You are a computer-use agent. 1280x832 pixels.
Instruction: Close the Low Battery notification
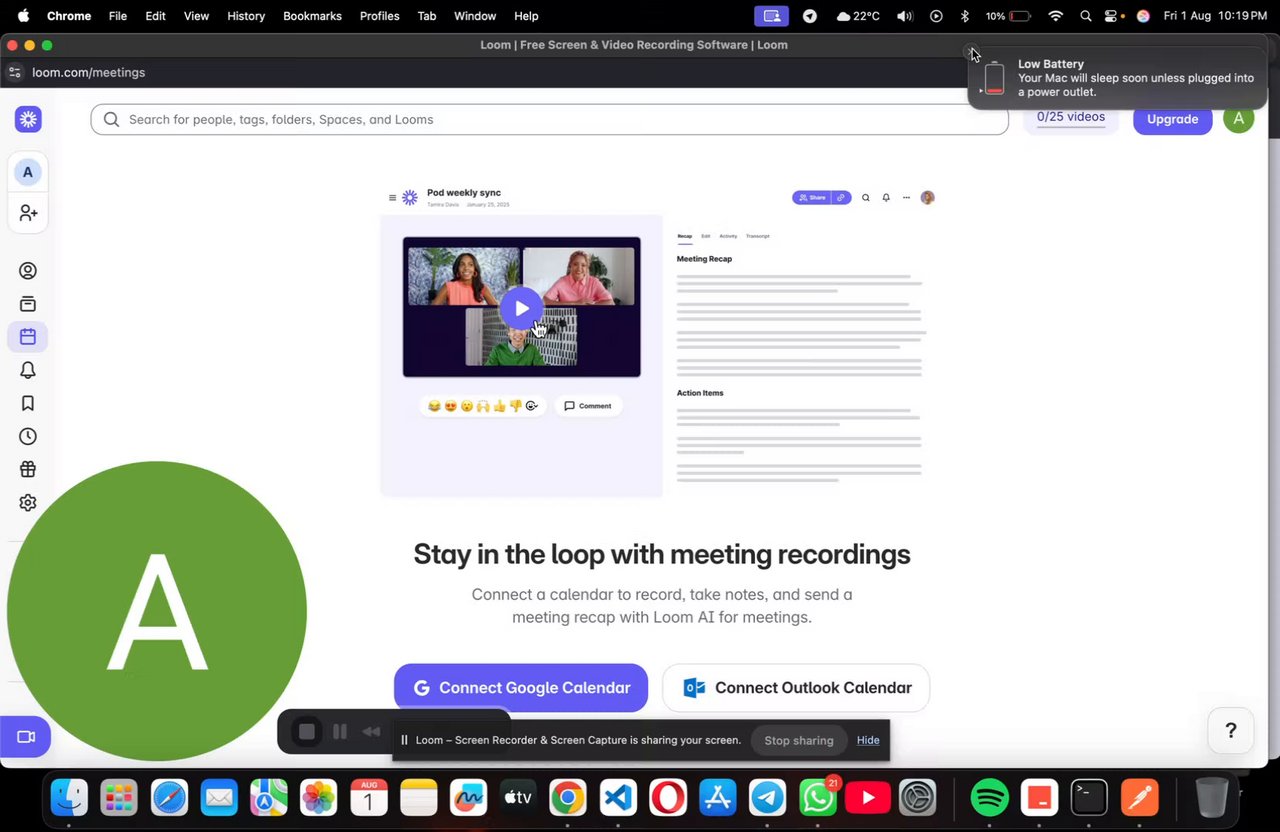coord(971,51)
